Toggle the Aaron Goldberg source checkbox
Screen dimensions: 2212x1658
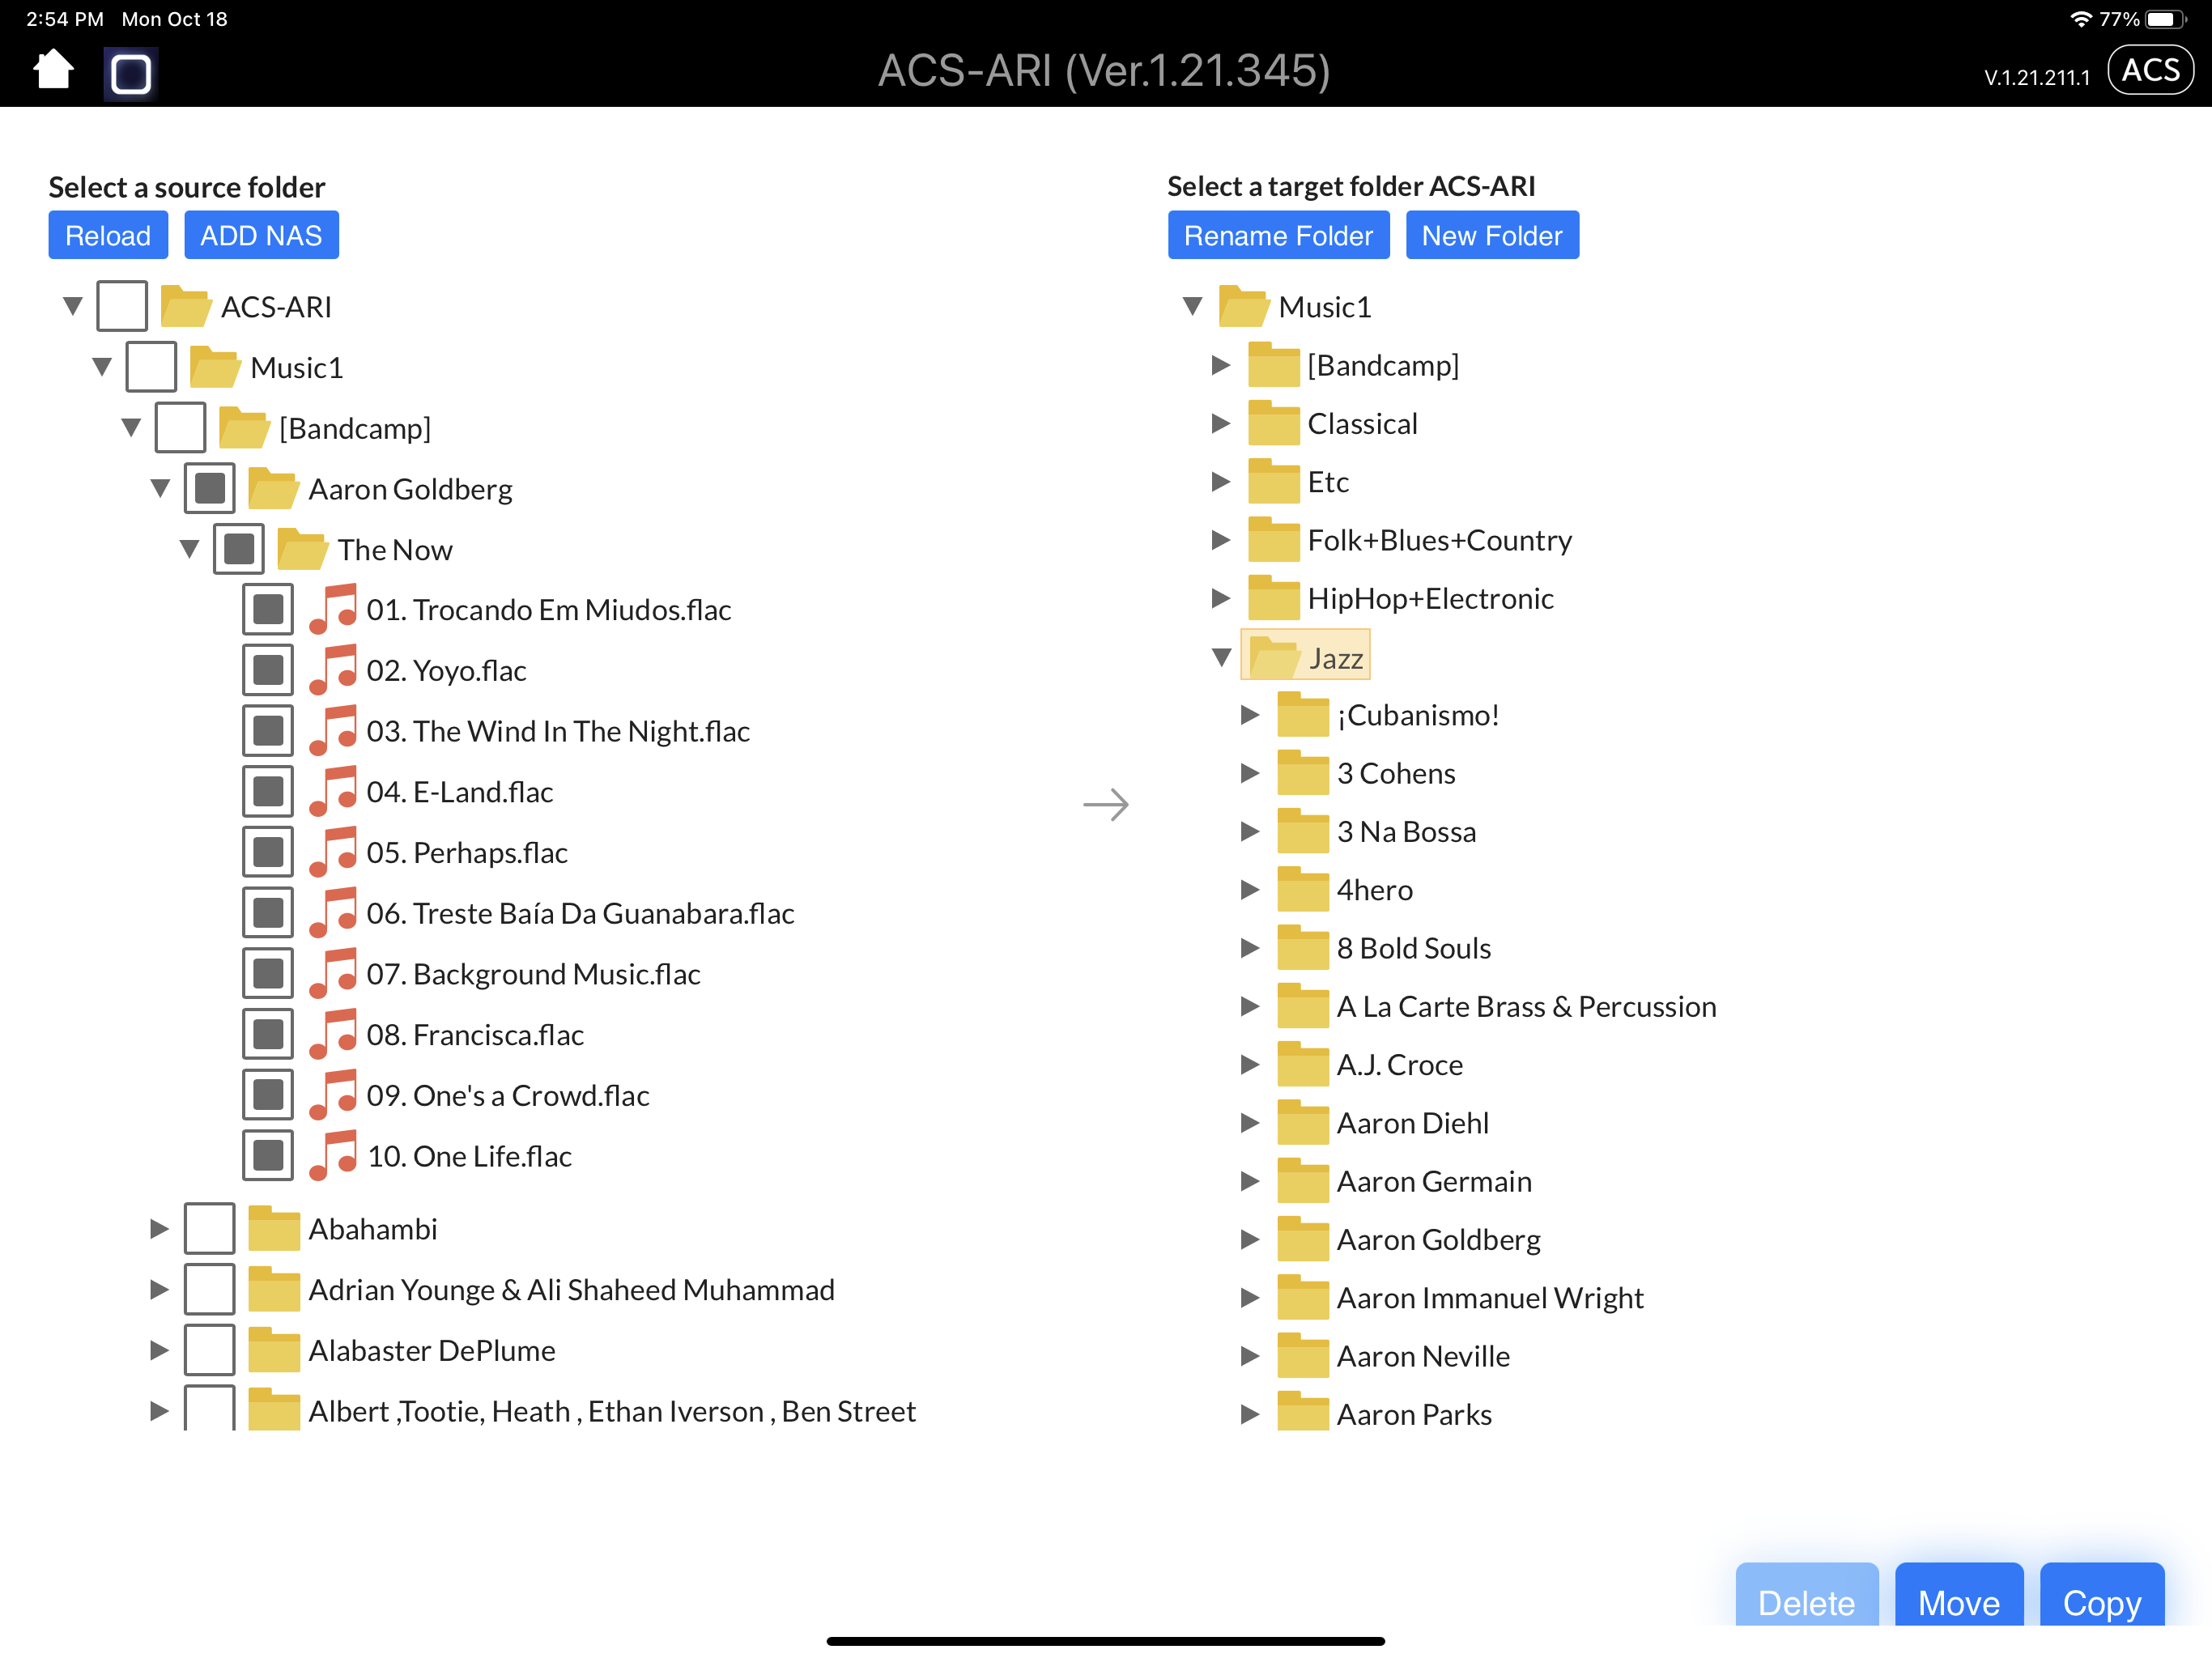pyautogui.click(x=209, y=488)
